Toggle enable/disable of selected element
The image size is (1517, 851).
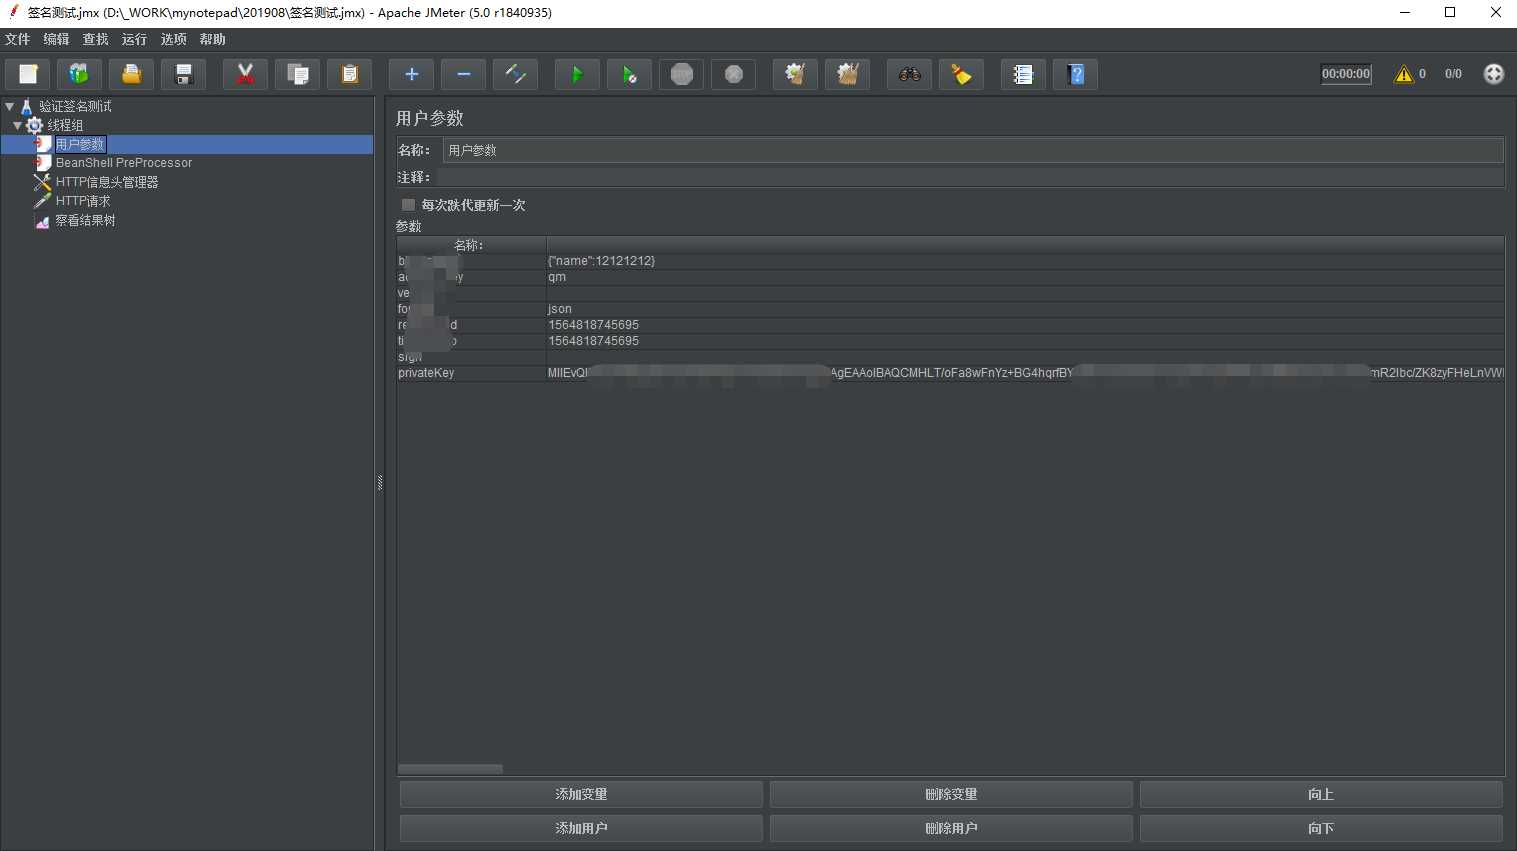coord(515,74)
